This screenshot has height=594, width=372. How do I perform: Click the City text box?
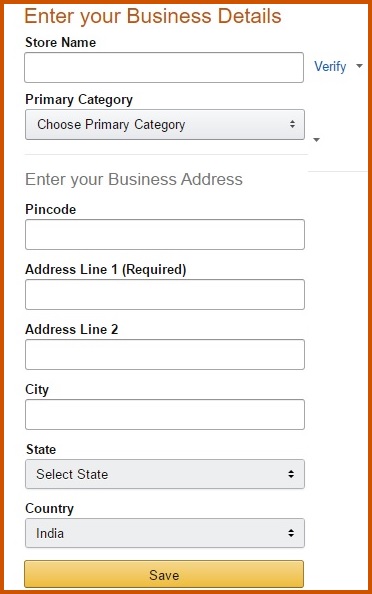point(165,414)
